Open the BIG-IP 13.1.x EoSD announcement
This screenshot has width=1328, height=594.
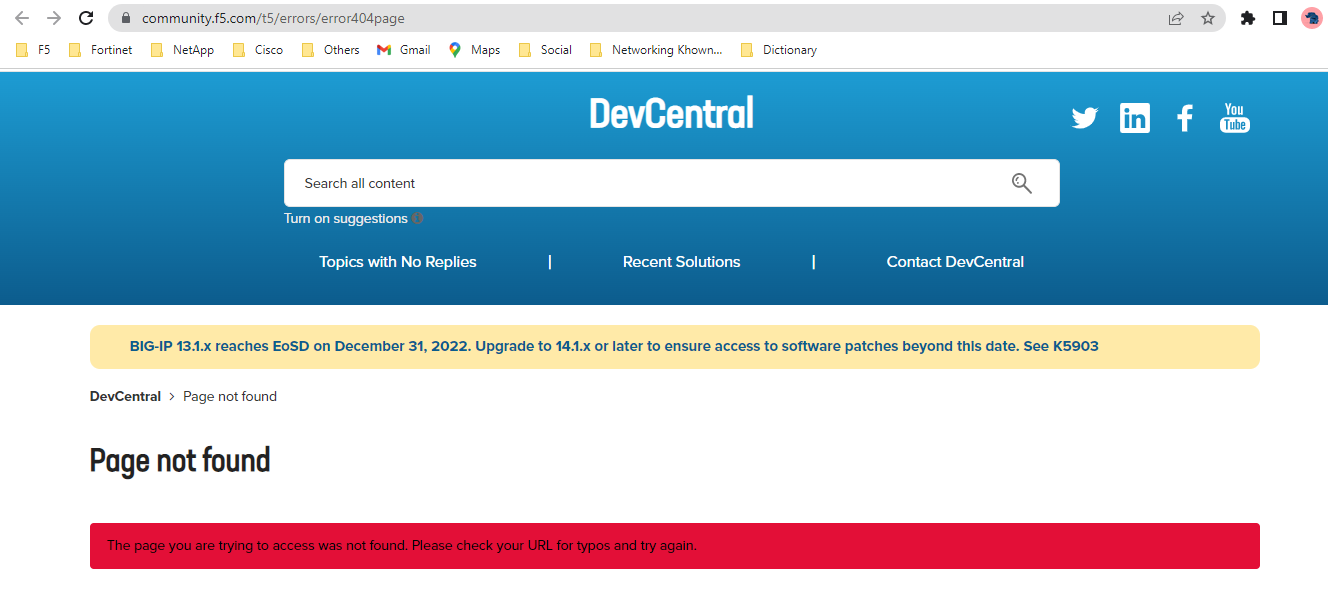614,346
